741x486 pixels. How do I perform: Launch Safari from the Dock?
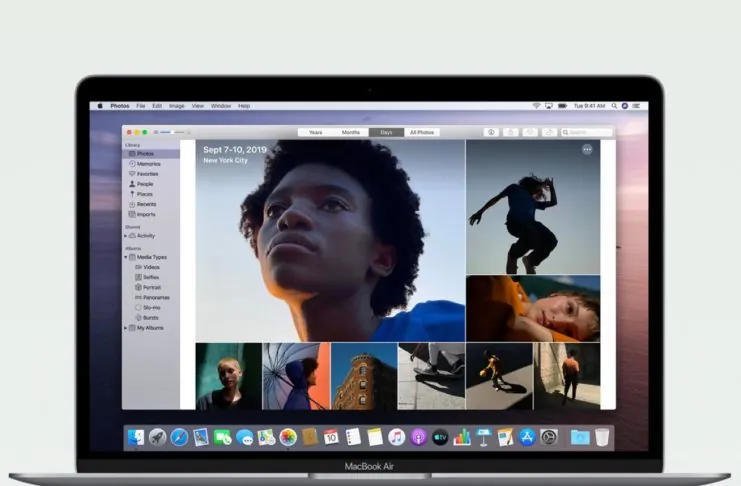pyautogui.click(x=179, y=437)
